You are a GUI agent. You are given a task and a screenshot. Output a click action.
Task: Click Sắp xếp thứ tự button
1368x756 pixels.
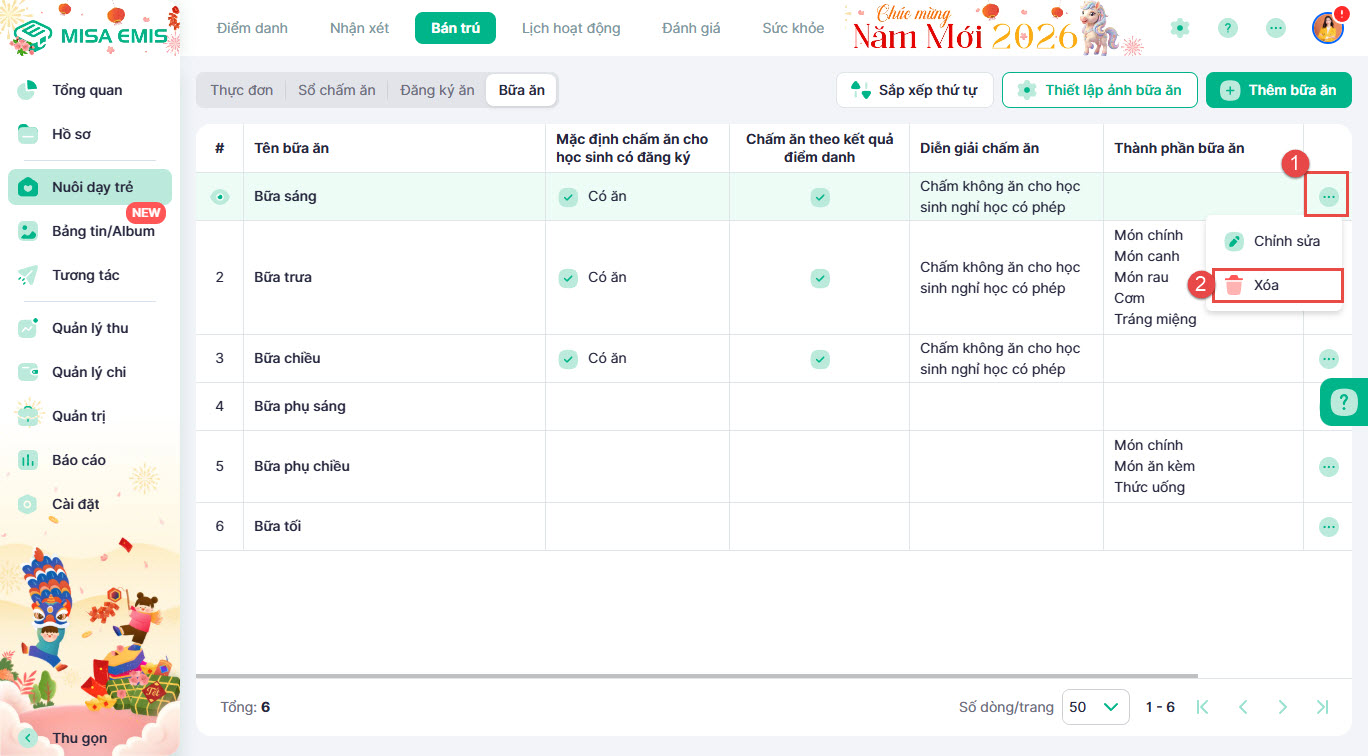[x=914, y=90]
